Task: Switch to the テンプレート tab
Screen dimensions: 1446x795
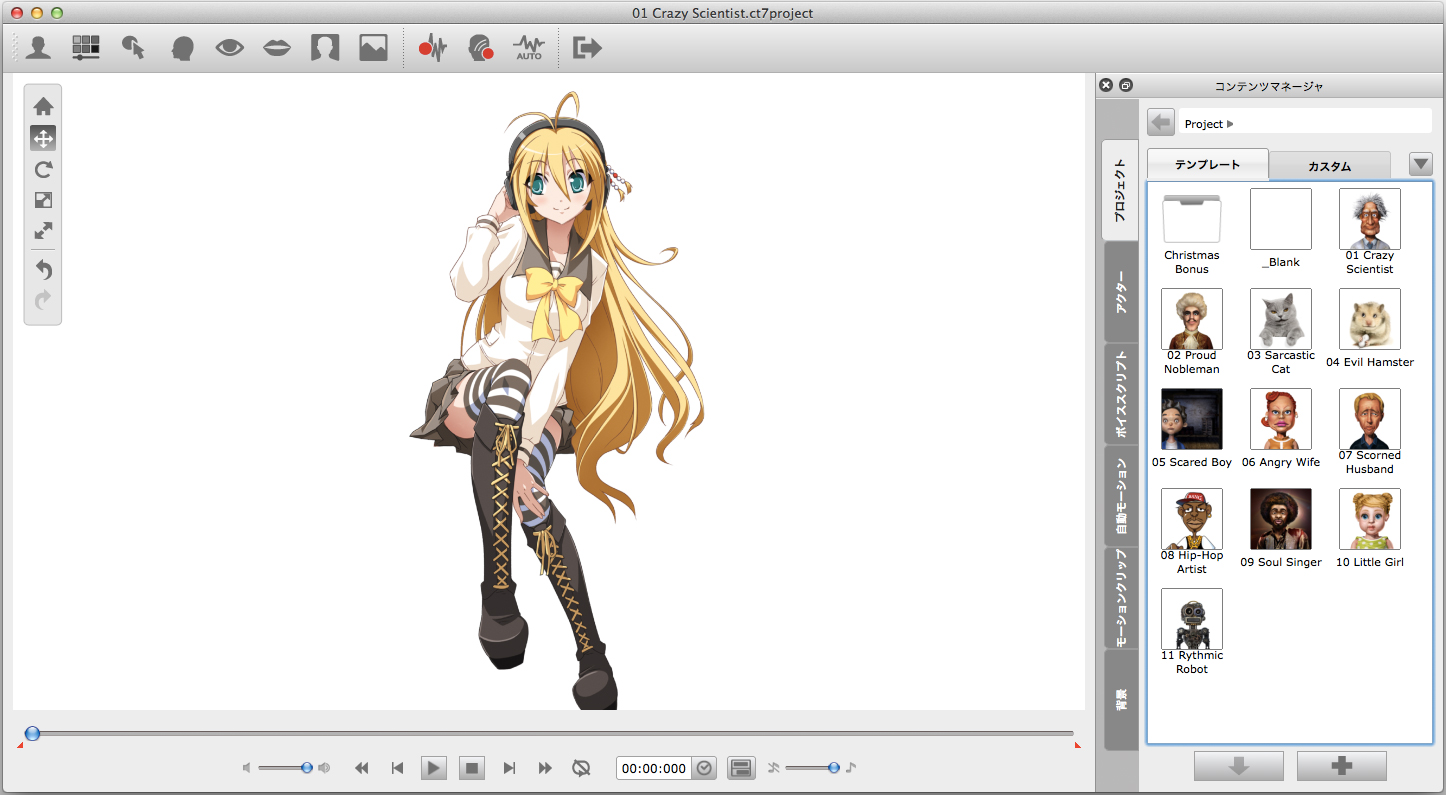Action: [1208, 165]
